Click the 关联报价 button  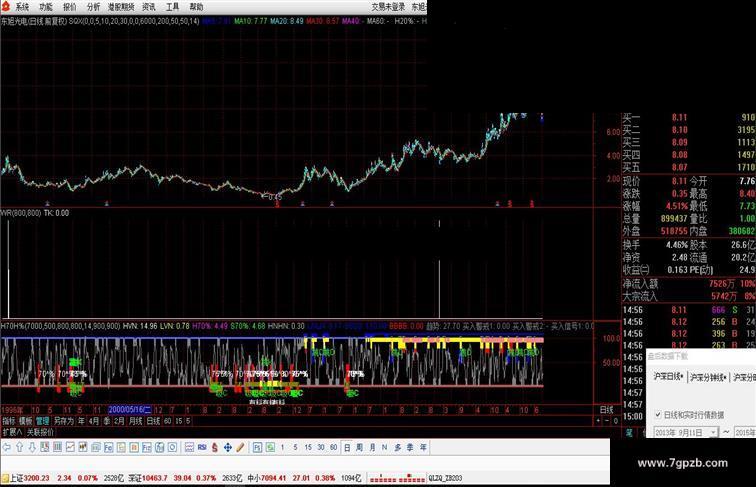pyautogui.click(x=40, y=432)
